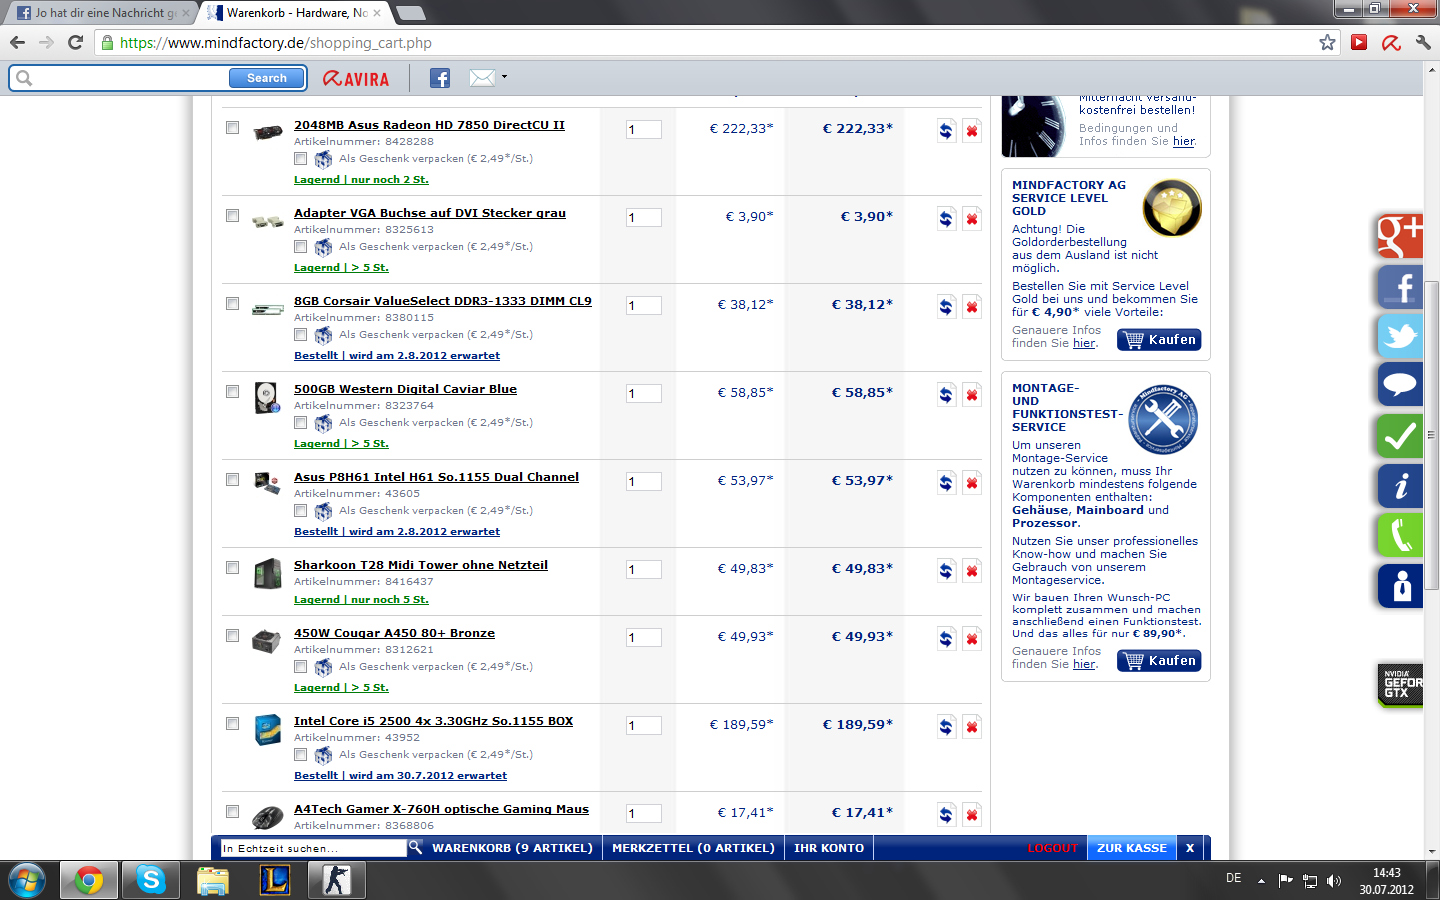This screenshot has height=900, width=1440.
Task: Enable gift wrap for Asus Radeon HD 7850
Action: click(x=300, y=159)
